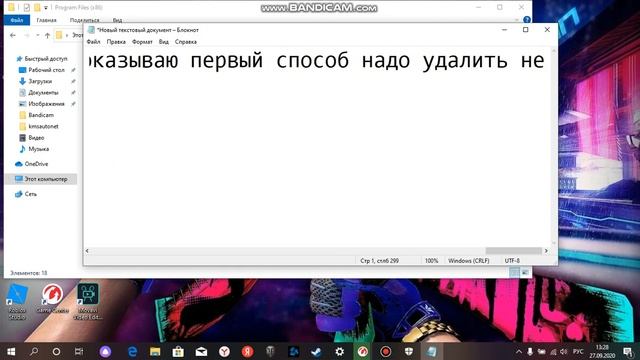640x360 pixels.
Task: Open the Файл menu in Notepad
Action: pos(93,42)
